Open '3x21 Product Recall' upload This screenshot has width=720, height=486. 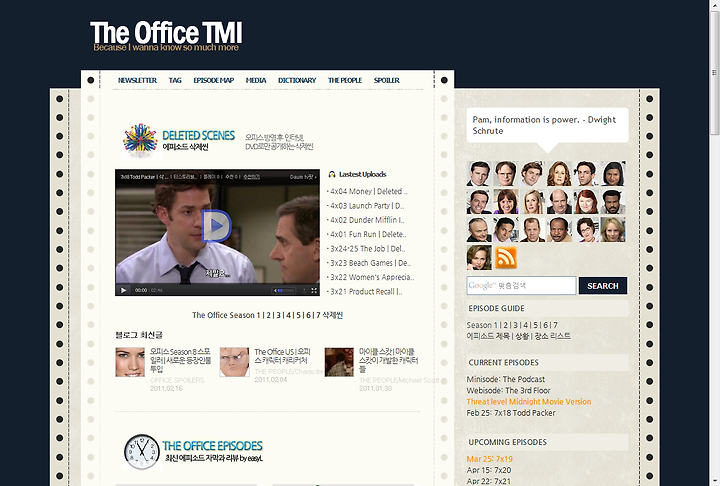[366, 292]
